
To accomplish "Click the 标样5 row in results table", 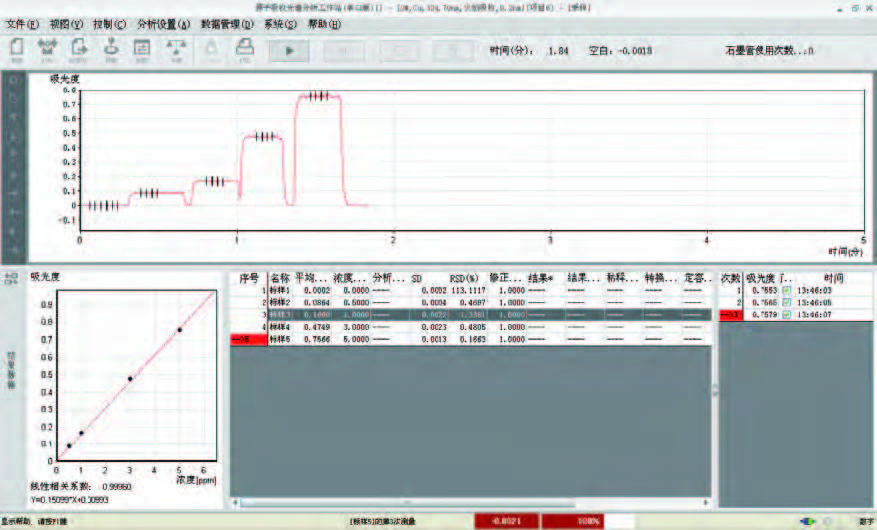I will (x=470, y=339).
